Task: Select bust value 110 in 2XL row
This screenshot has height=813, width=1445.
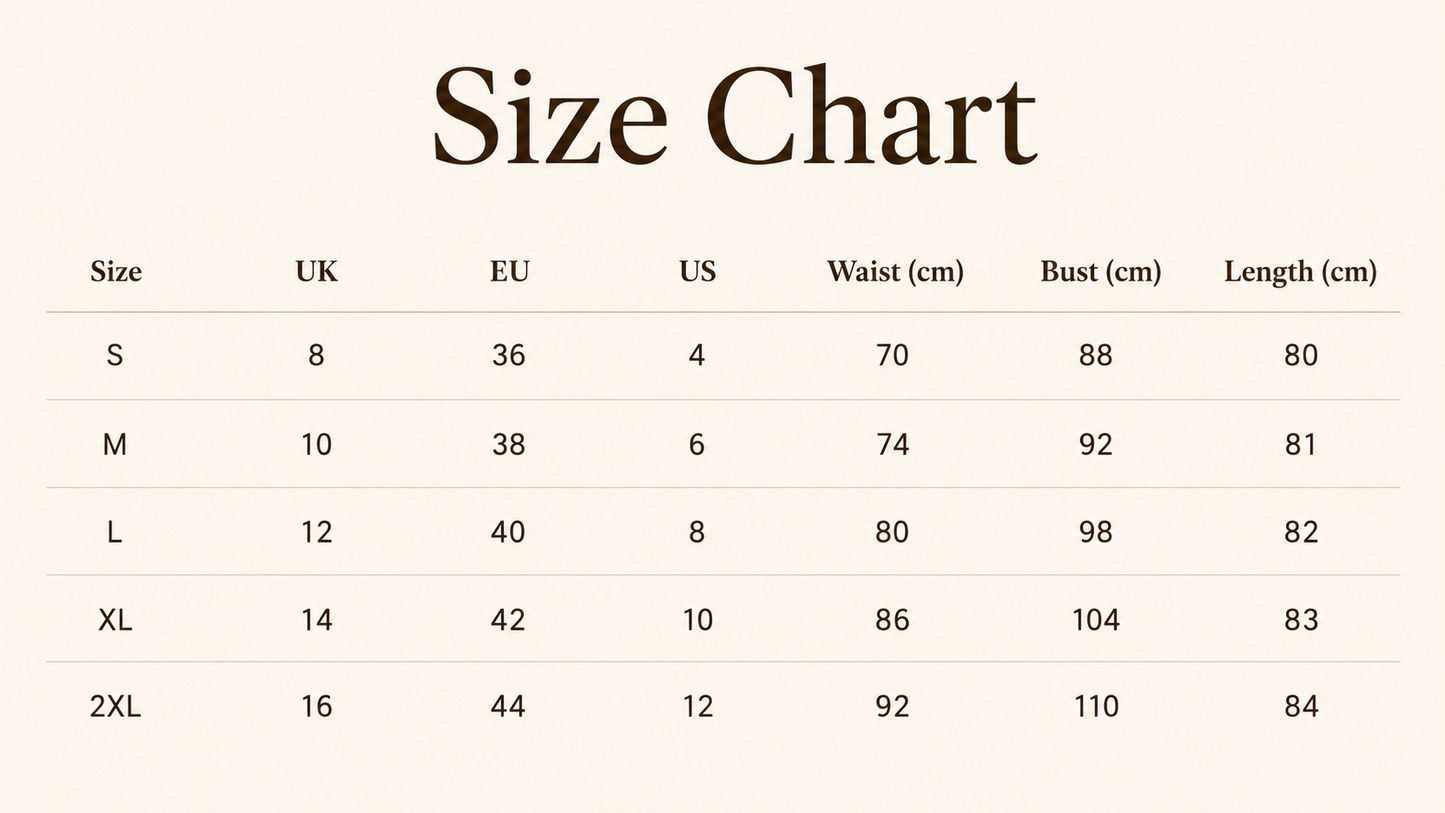Action: [x=1096, y=707]
